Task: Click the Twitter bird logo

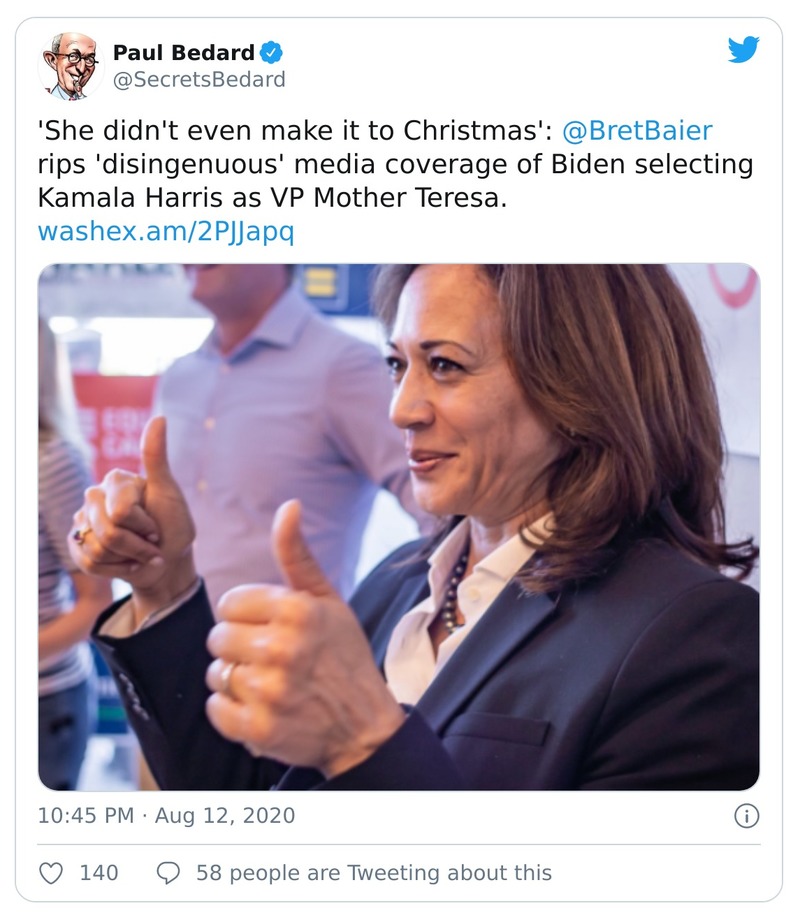Action: pyautogui.click(x=743, y=50)
